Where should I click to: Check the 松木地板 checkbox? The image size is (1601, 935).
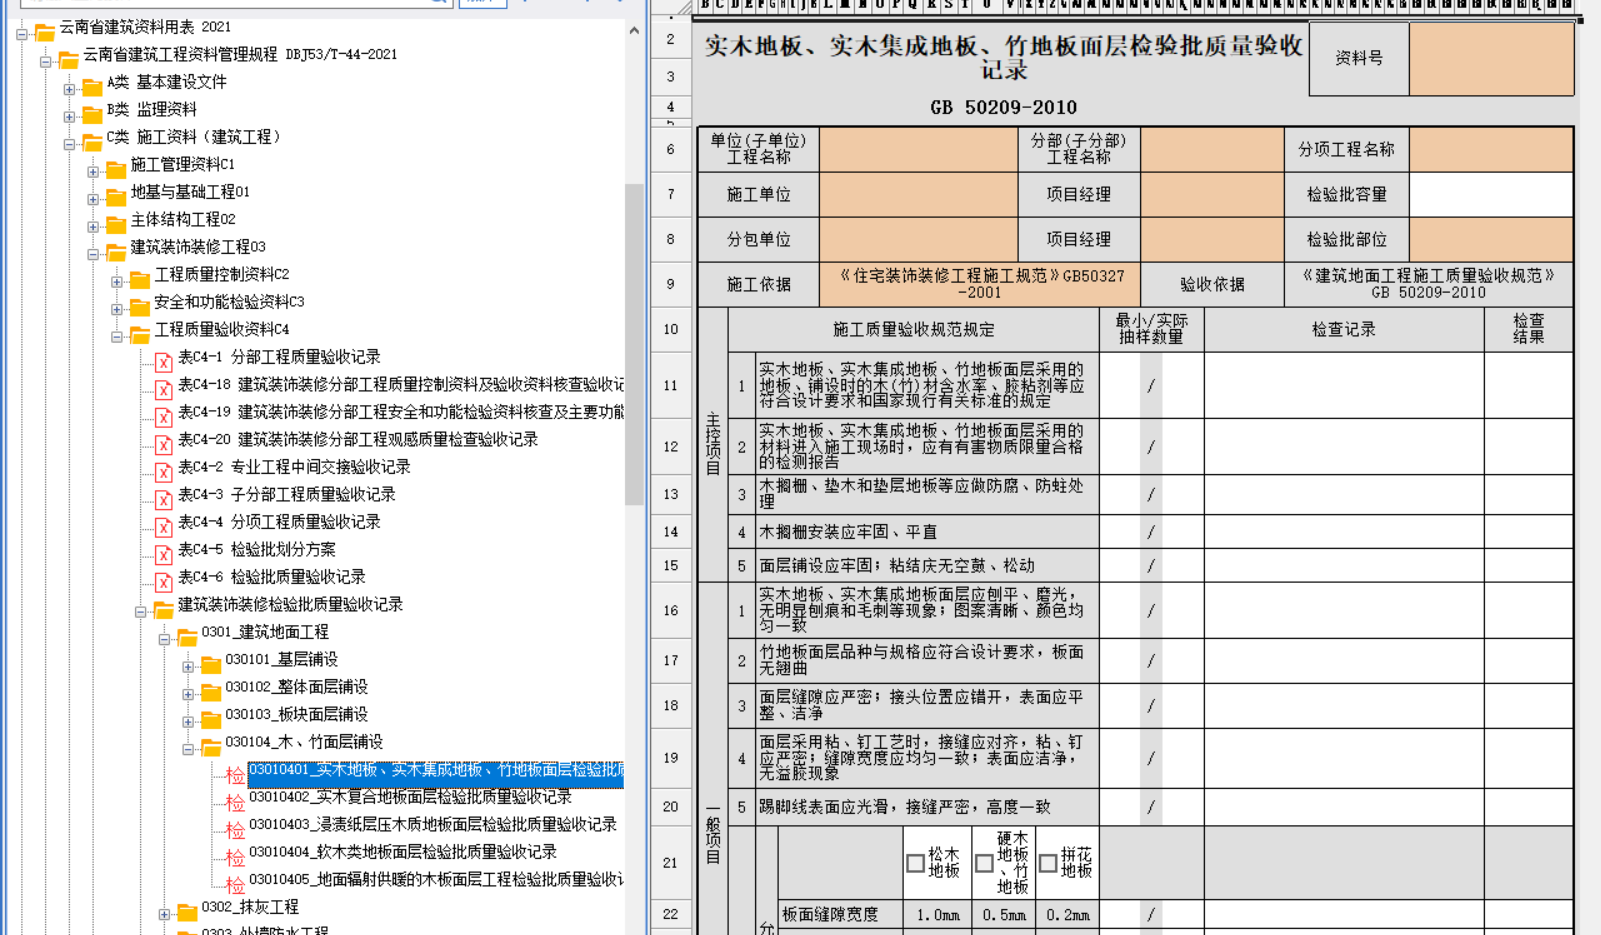point(915,863)
